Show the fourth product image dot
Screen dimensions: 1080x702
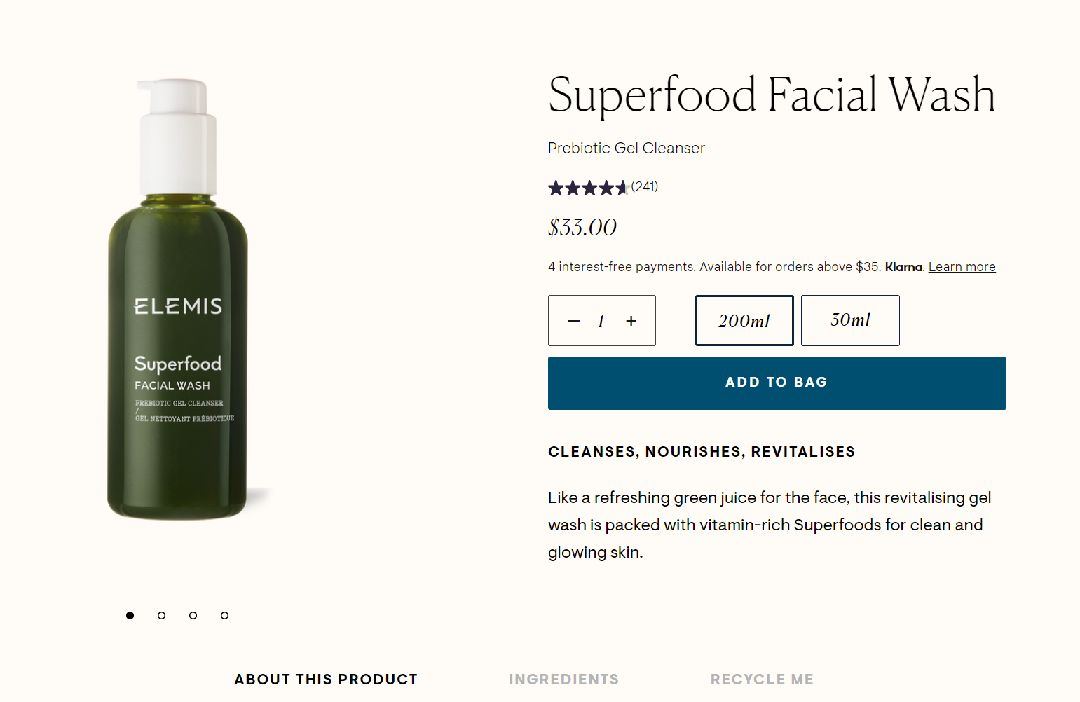(x=225, y=616)
